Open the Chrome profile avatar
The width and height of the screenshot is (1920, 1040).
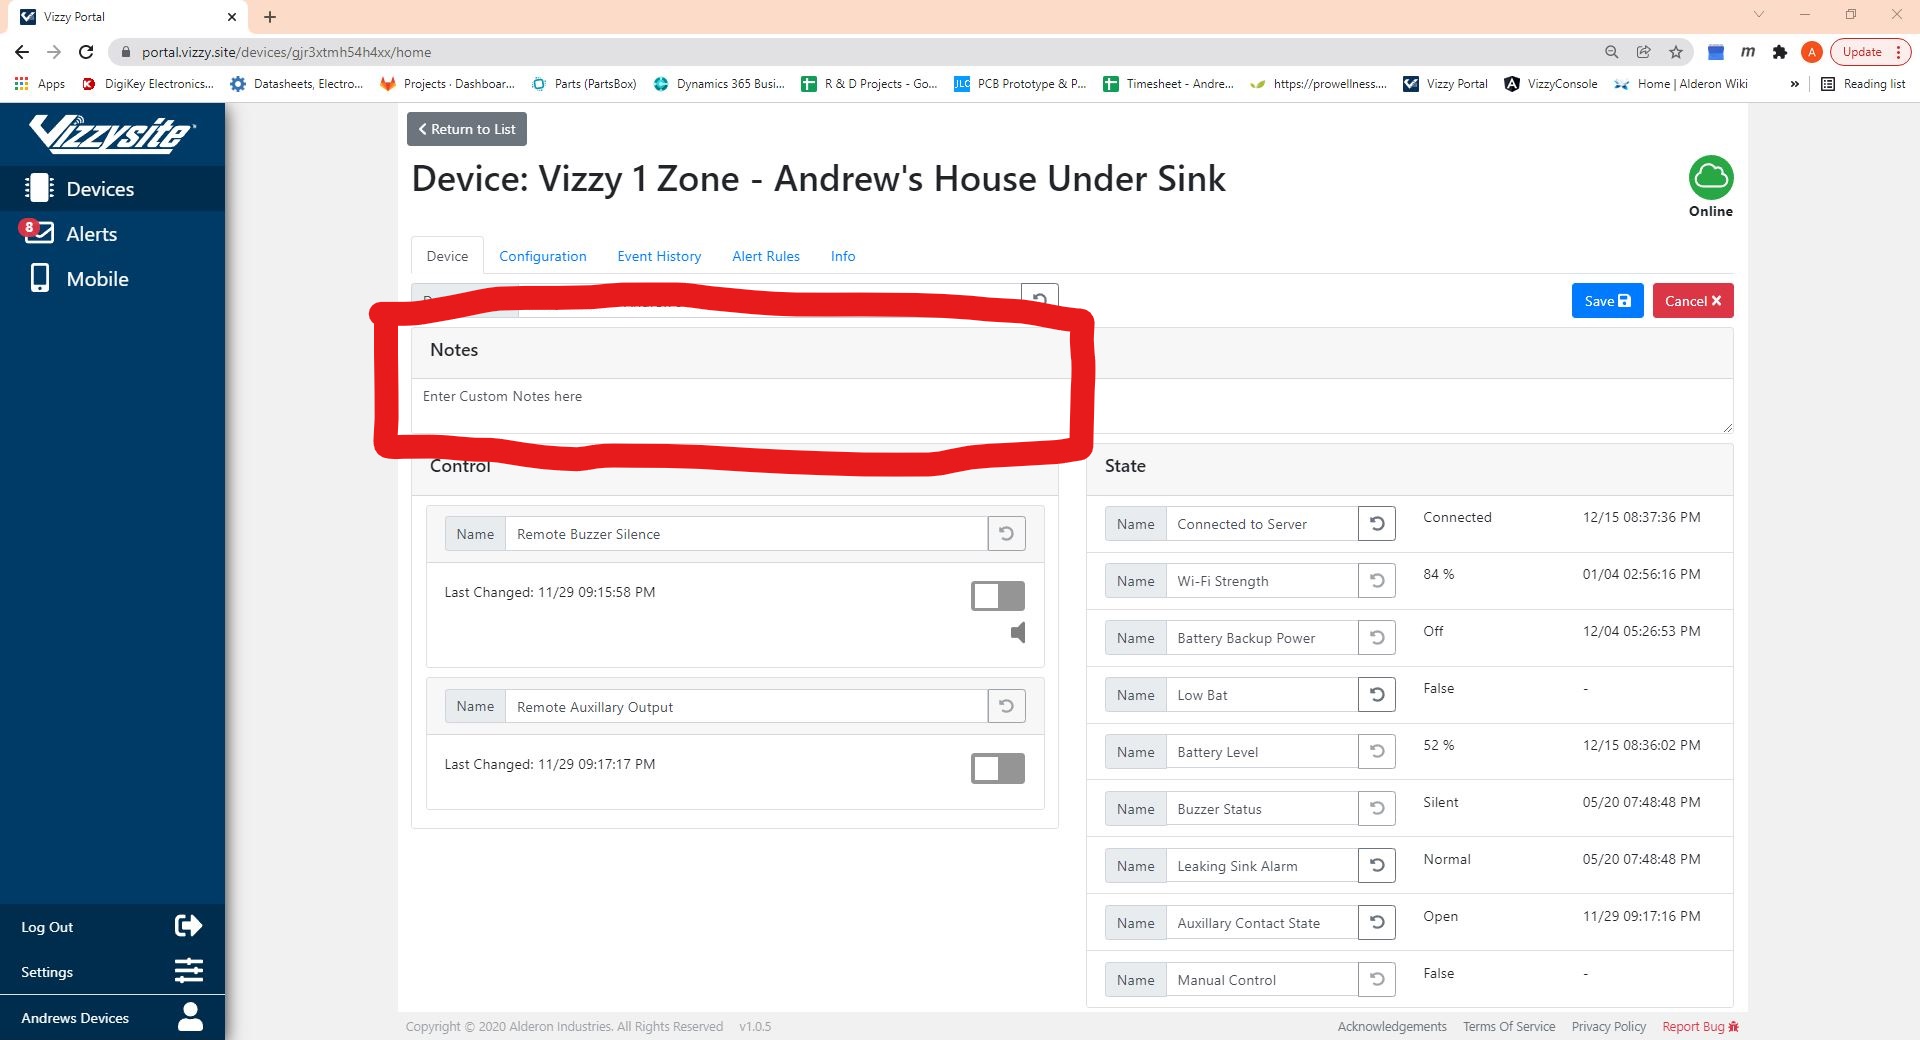pos(1811,52)
